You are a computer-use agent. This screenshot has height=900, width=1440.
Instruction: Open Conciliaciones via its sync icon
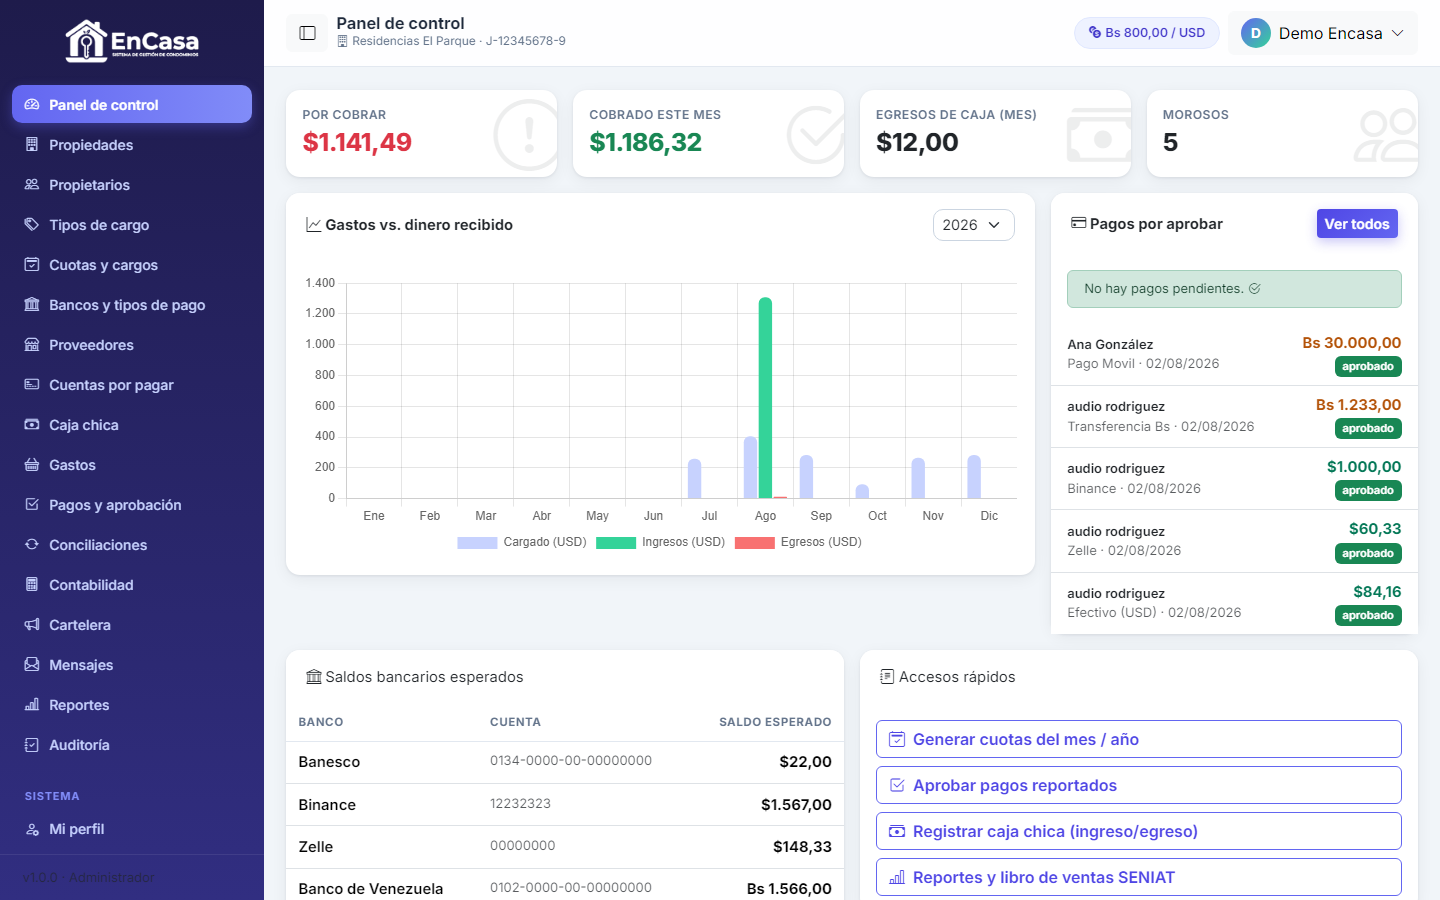click(x=32, y=545)
